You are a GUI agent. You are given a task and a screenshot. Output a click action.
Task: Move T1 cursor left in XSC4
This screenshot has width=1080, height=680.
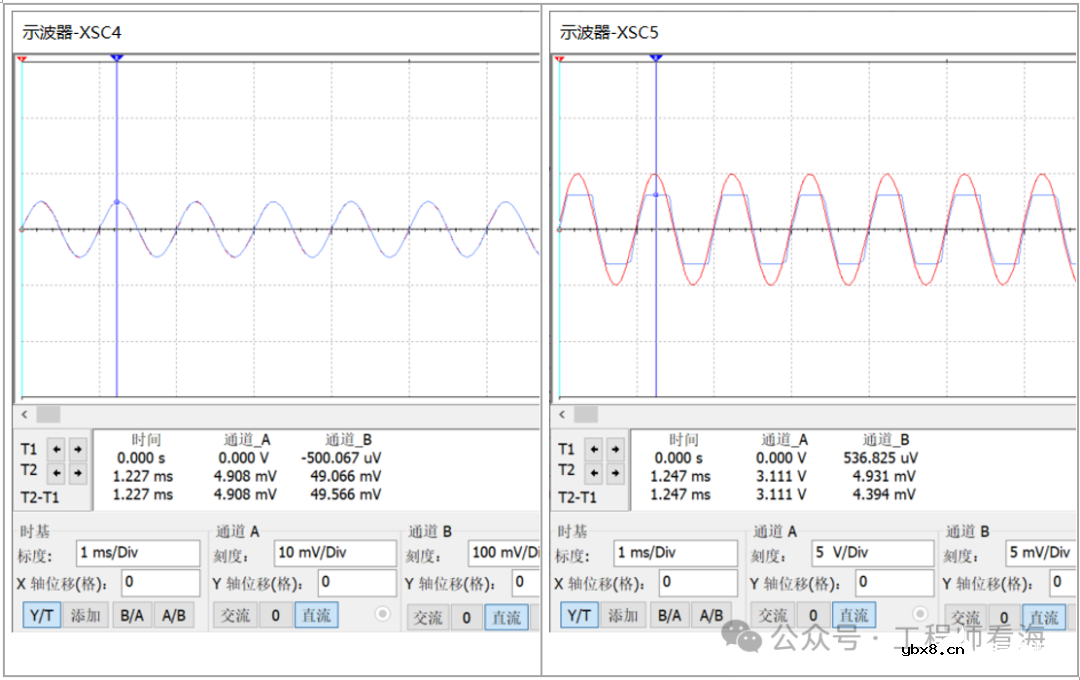click(57, 449)
